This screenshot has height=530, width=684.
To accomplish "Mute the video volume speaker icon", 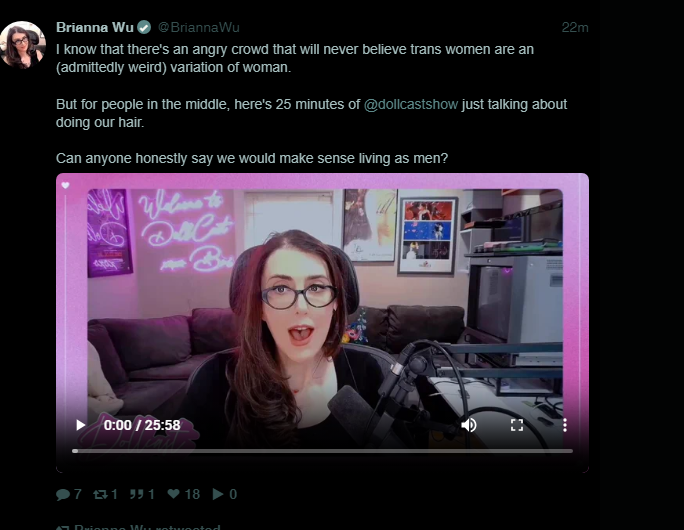I will (x=469, y=425).
